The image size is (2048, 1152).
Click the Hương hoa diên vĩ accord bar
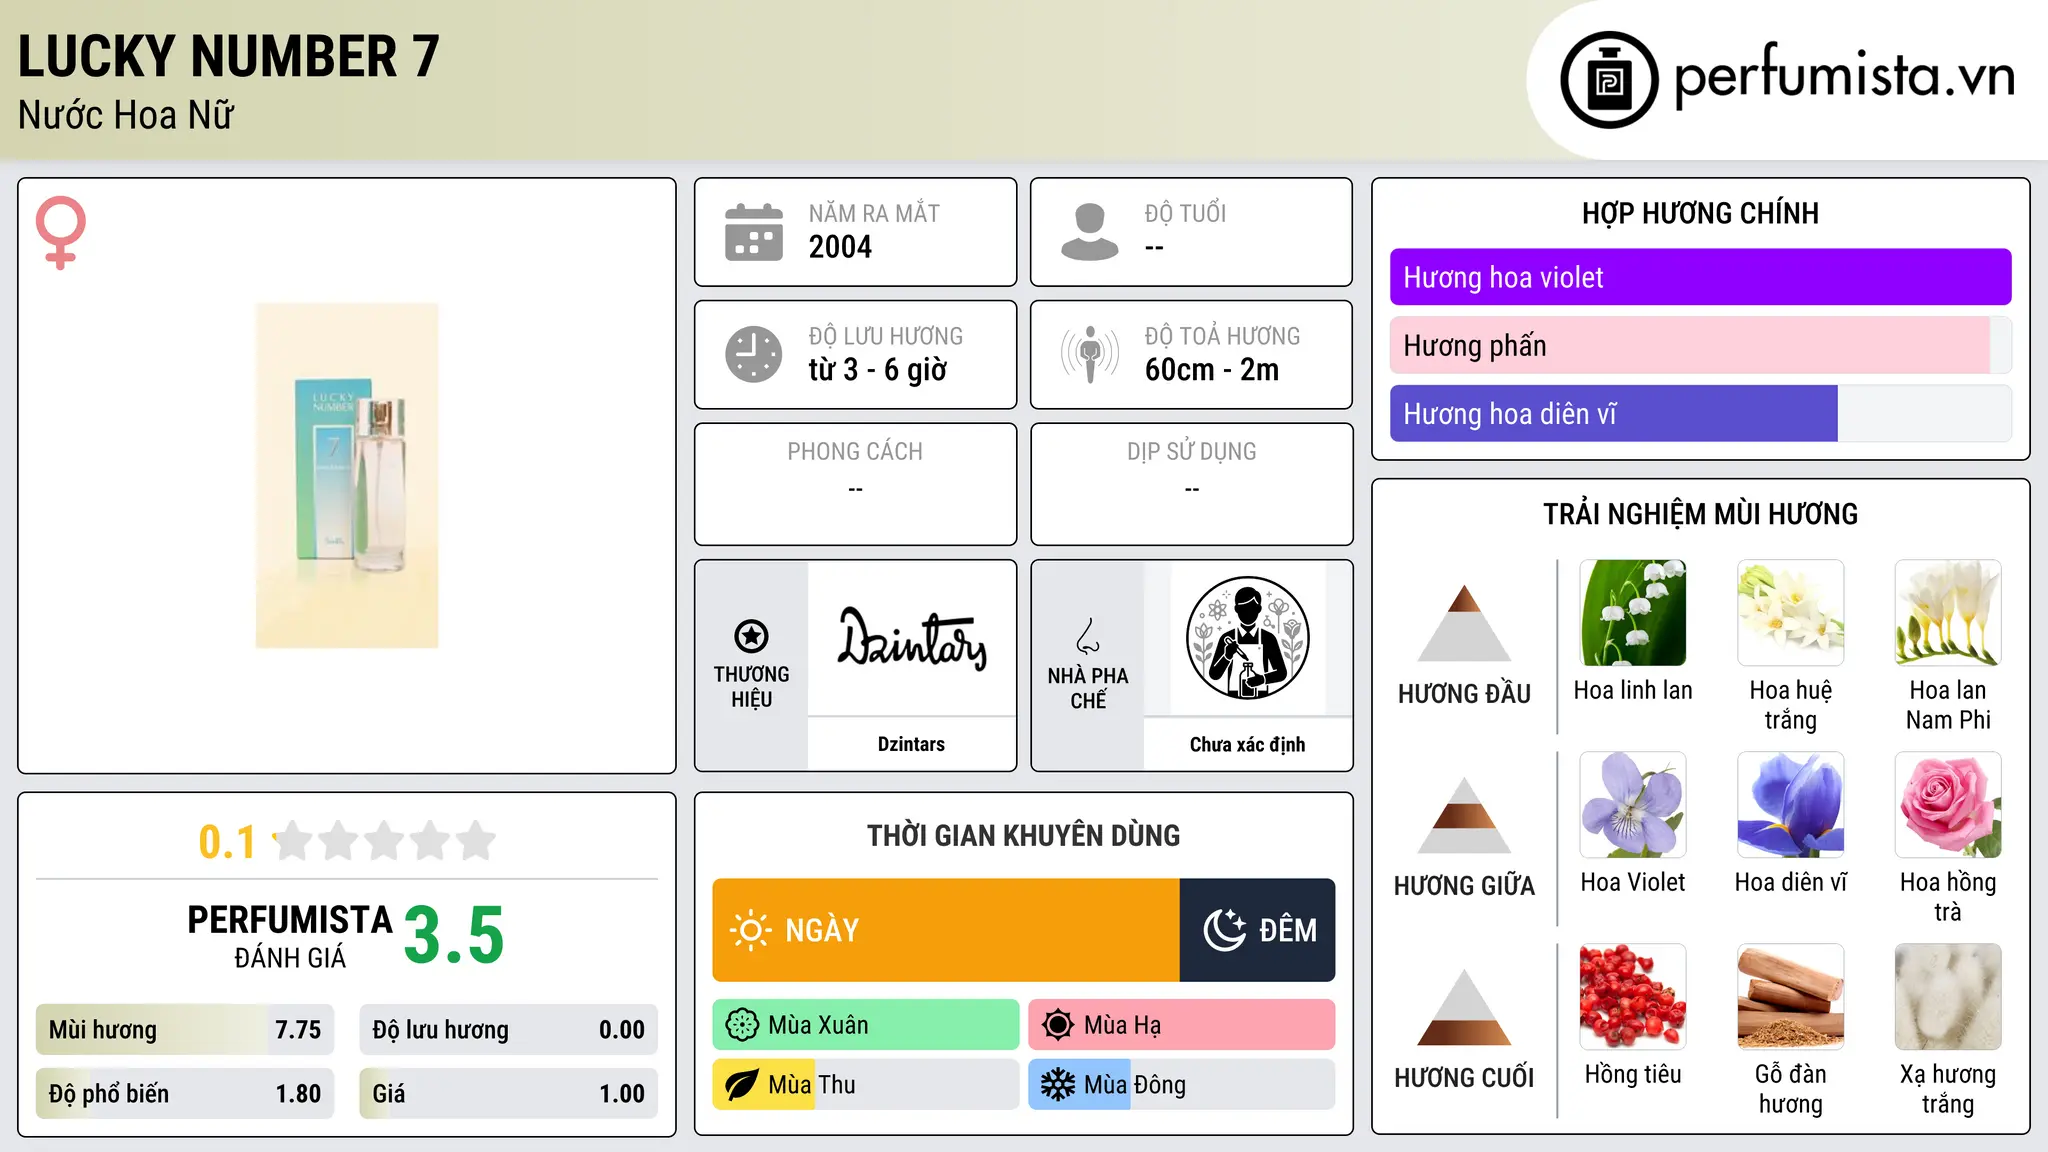click(1700, 413)
